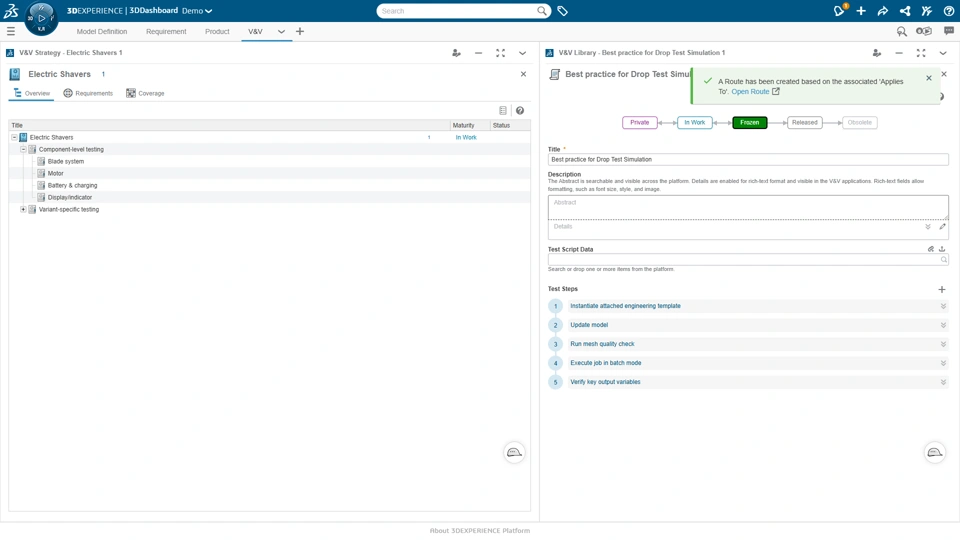Open V&V Library widget menu chevron

coord(943,53)
